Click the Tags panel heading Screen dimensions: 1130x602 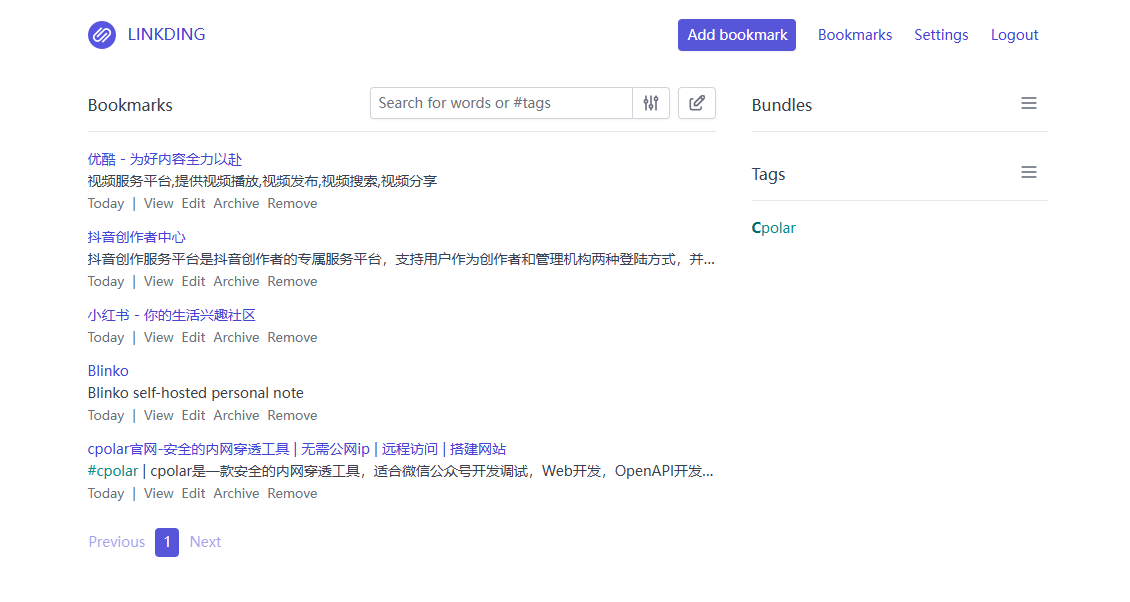tap(768, 174)
